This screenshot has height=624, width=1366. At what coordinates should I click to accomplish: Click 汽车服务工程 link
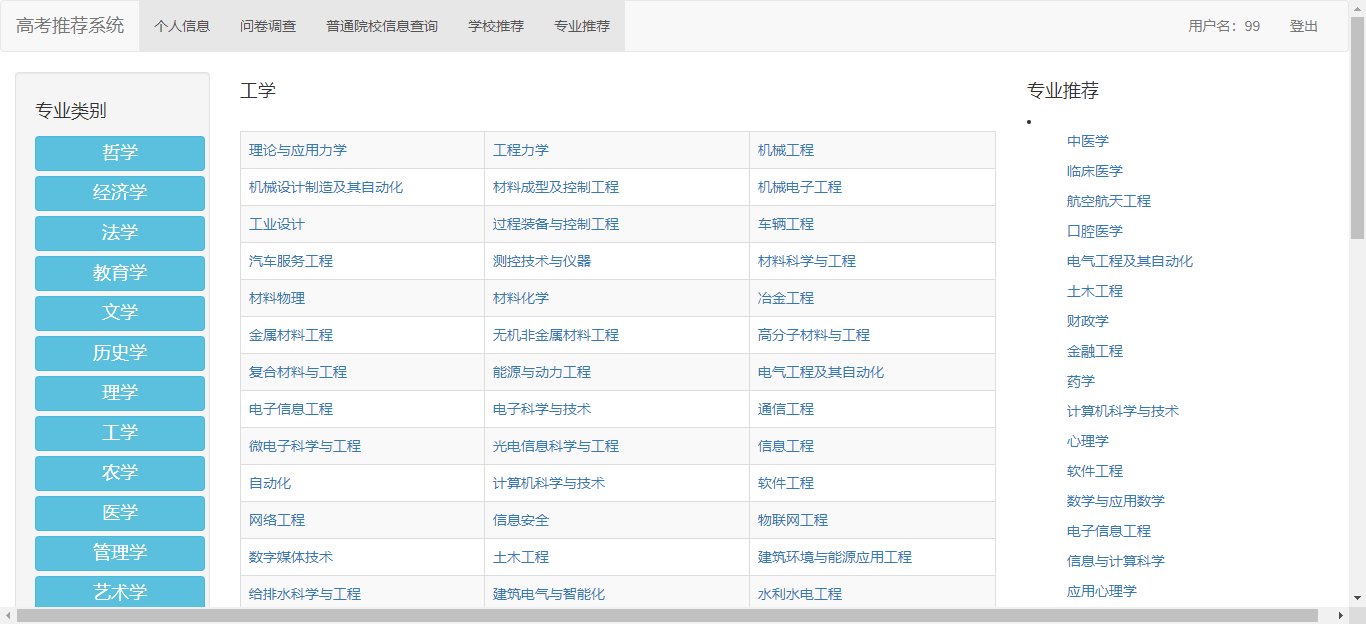point(291,261)
